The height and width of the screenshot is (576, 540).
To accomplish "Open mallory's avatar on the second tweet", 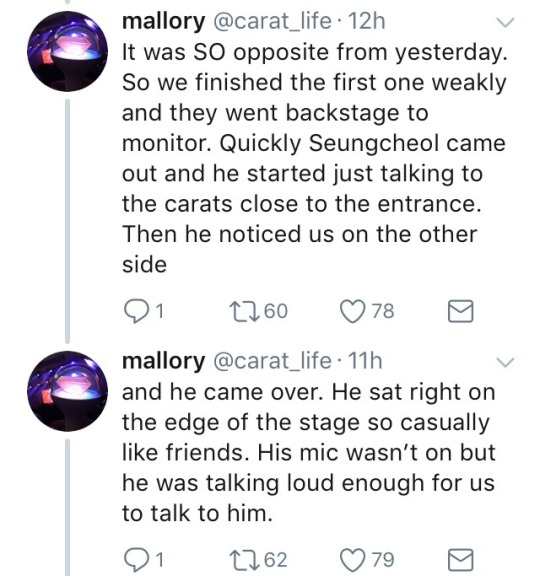I will (67, 391).
